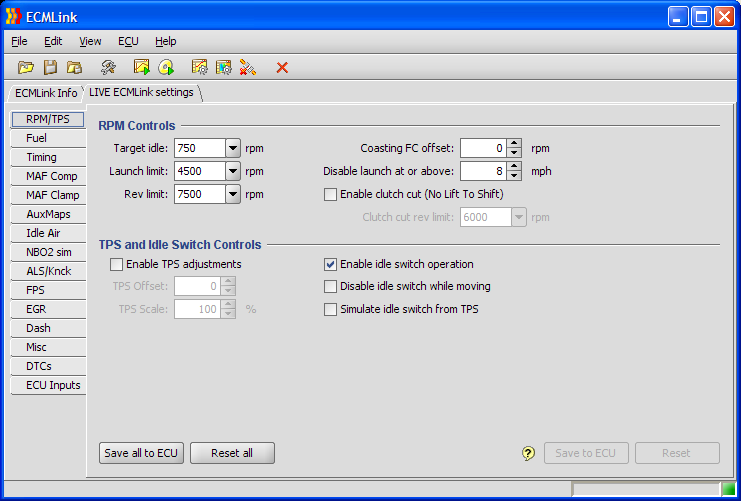The image size is (741, 501).
Task: Click the wrench and hammer tools icon
Action: pos(108,67)
